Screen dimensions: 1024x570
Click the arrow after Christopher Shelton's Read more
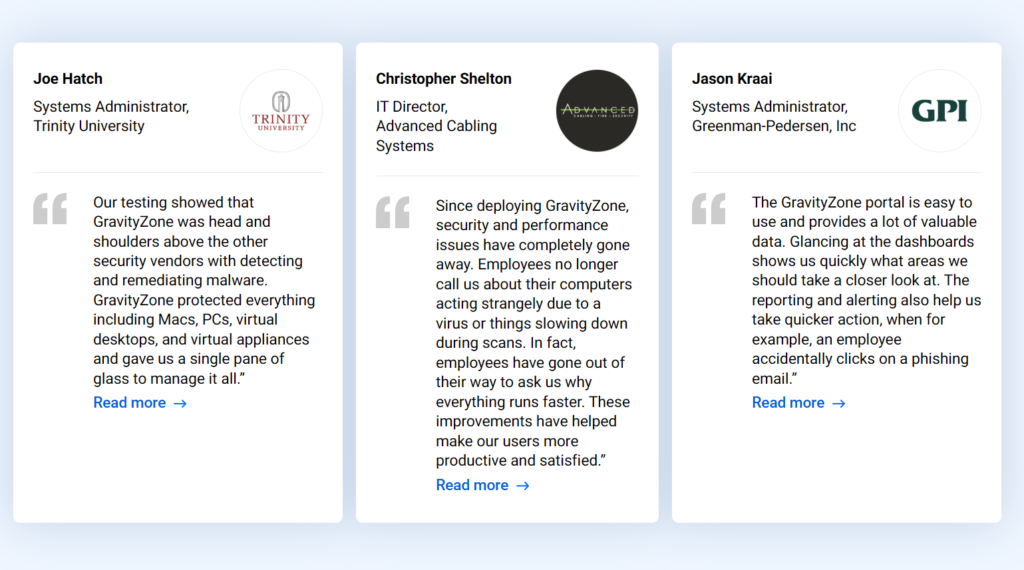522,486
